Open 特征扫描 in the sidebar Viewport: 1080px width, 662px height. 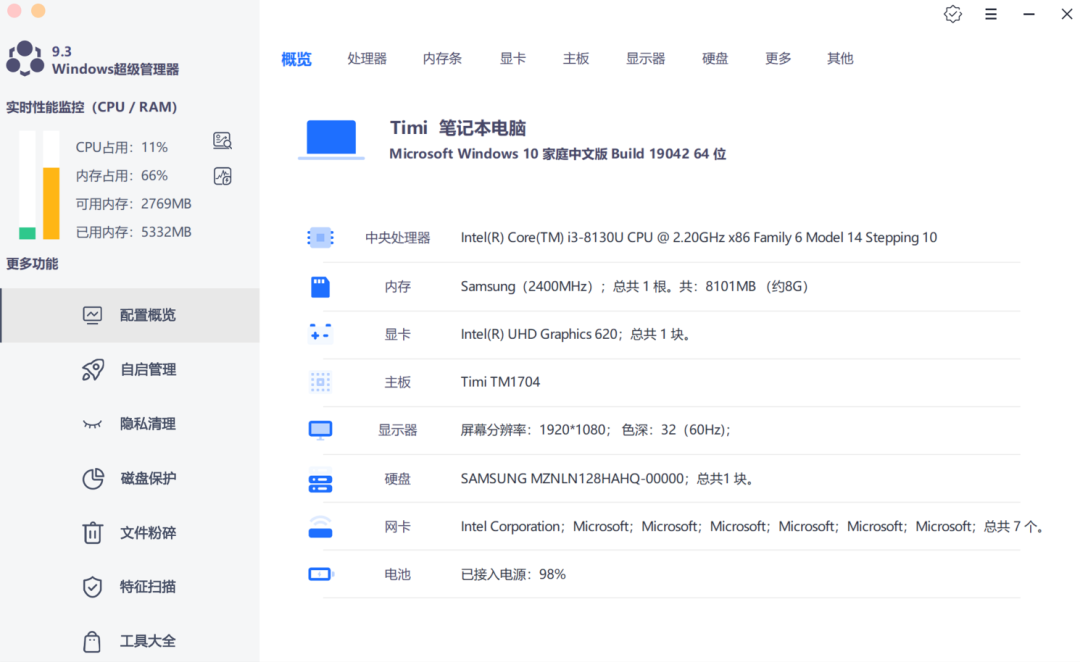point(130,587)
